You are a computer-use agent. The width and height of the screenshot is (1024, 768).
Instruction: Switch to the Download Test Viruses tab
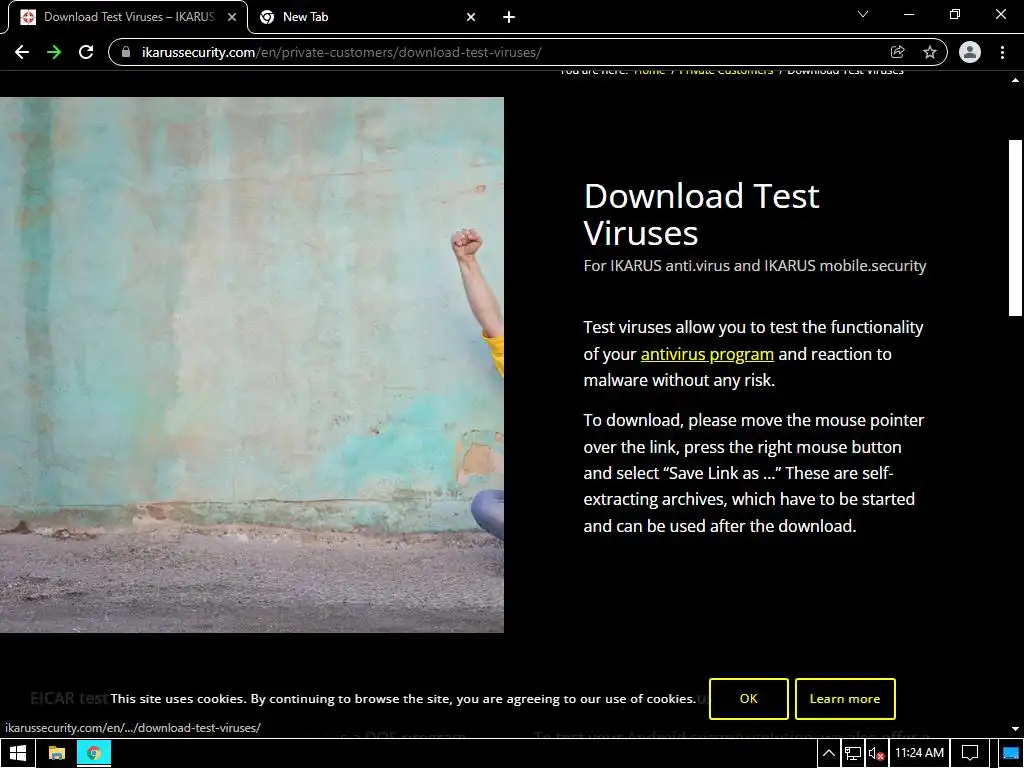coord(128,17)
